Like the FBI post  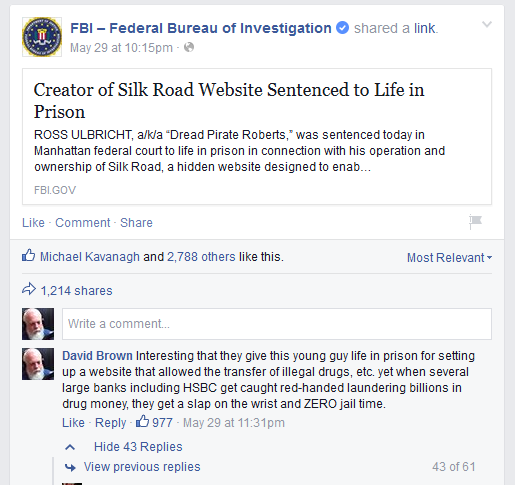(x=33, y=223)
